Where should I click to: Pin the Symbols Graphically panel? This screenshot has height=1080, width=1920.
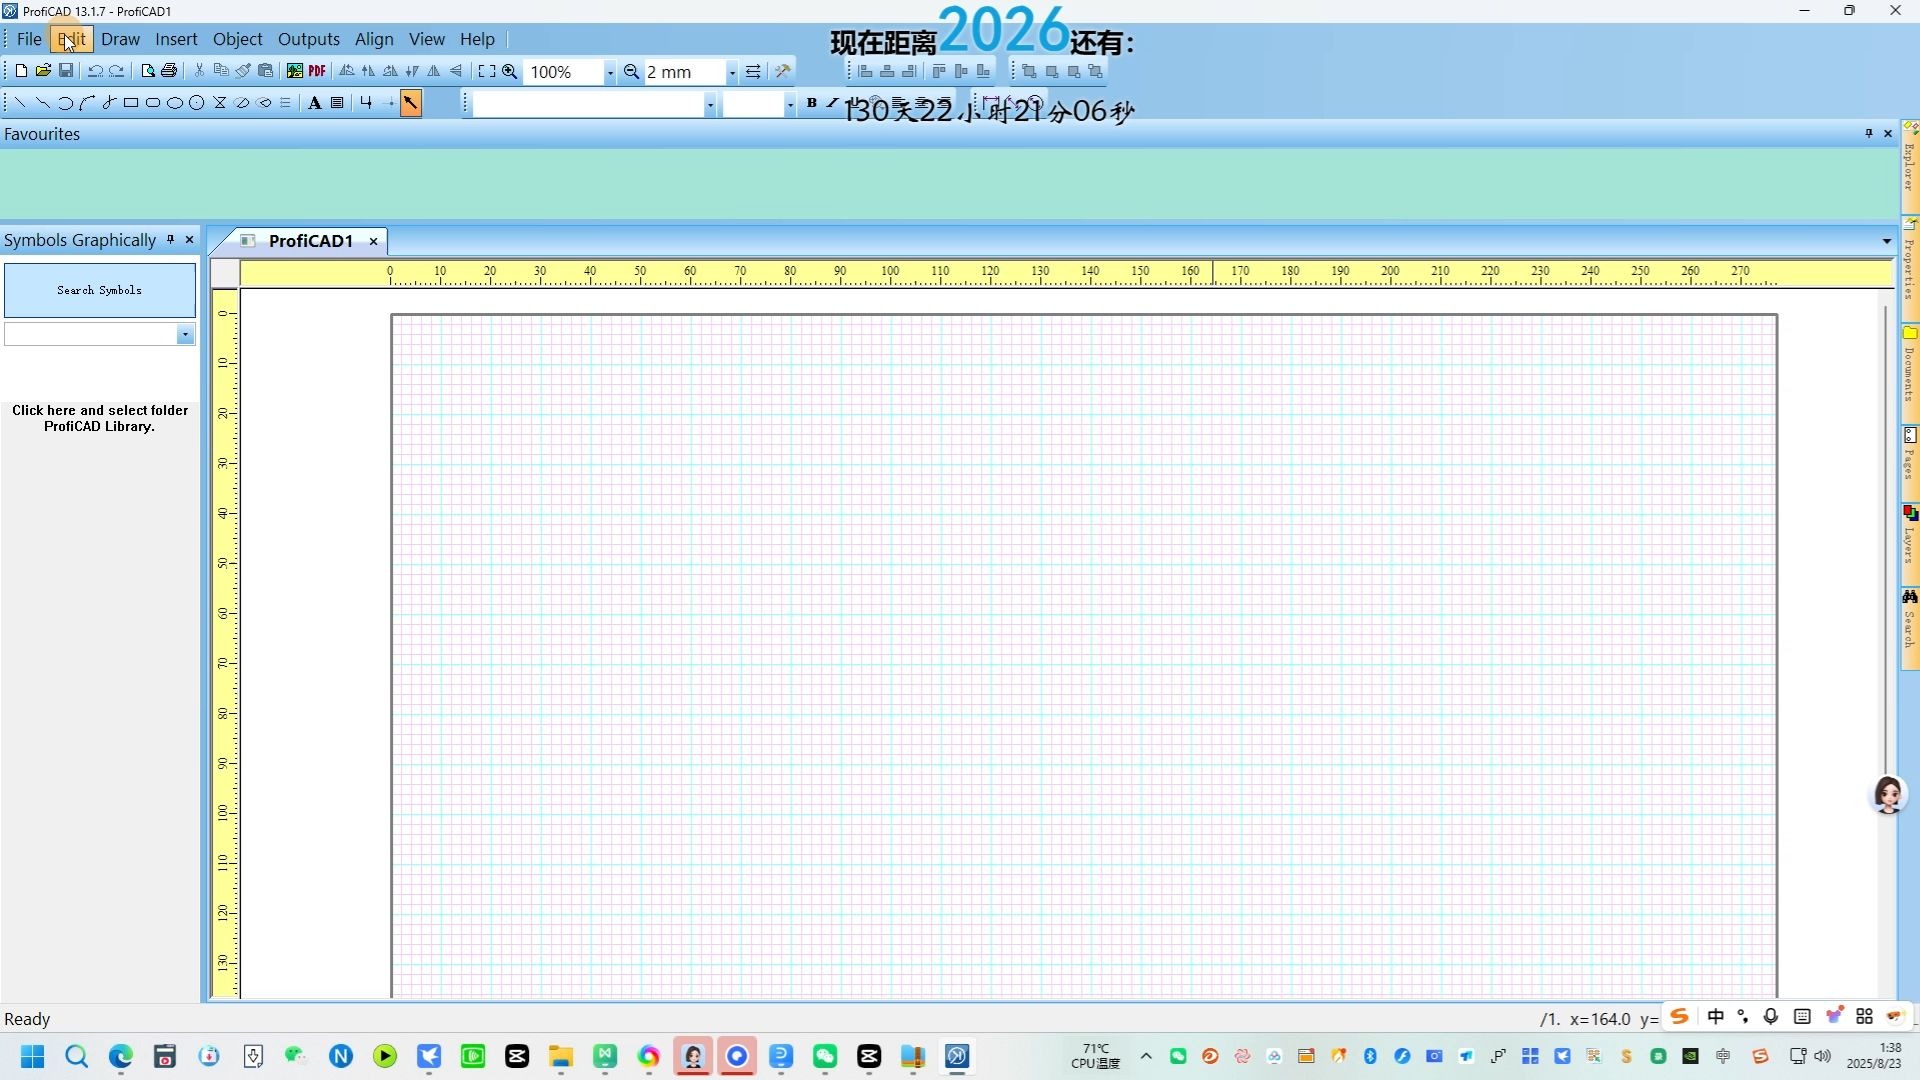click(170, 240)
